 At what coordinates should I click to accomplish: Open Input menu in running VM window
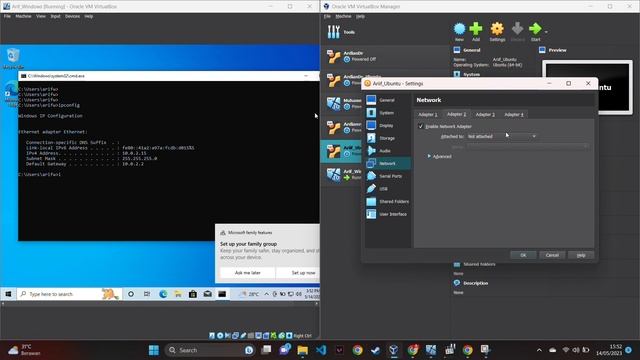pyautogui.click(x=56, y=16)
